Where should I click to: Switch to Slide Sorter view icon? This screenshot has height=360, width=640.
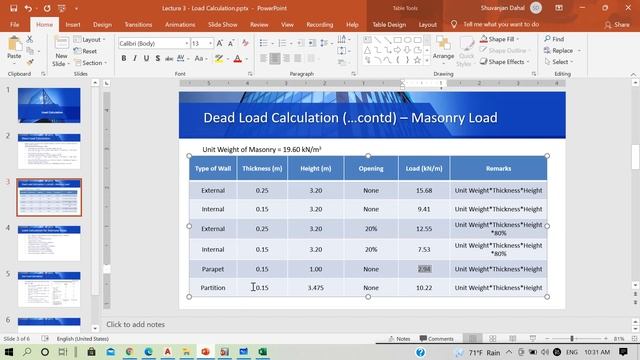point(493,339)
